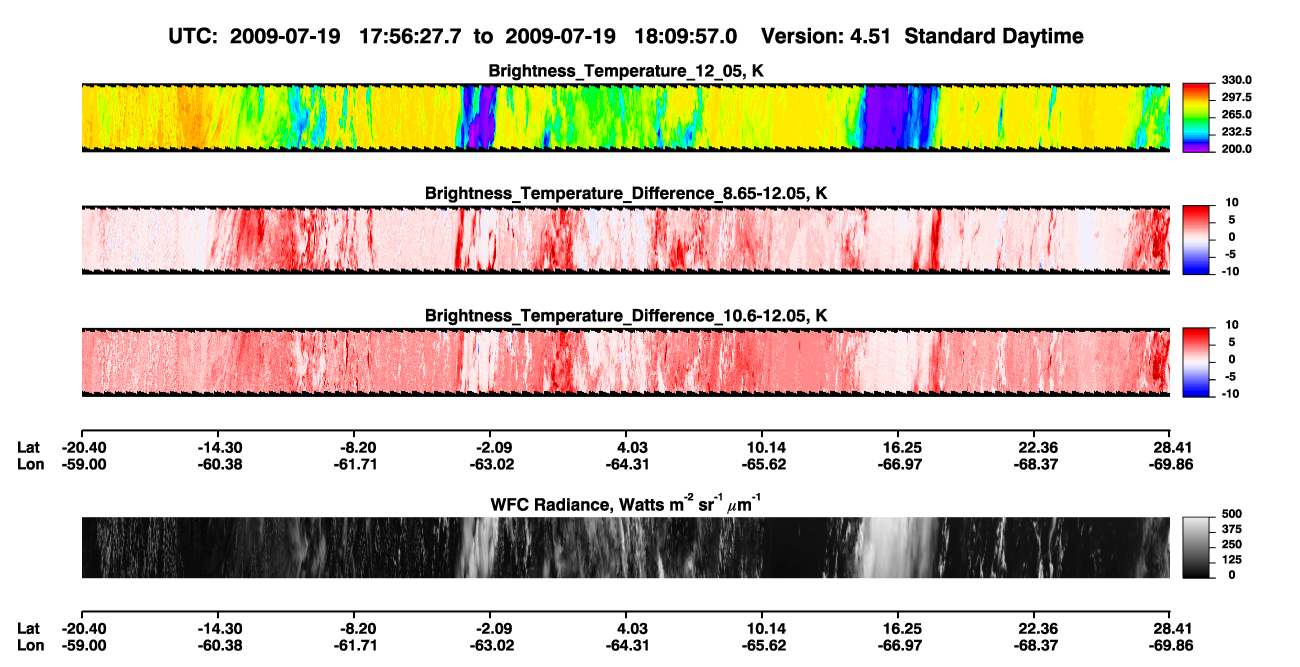Click longitude '-69.86' on the upper axis
1300x667 pixels.
[1170, 464]
